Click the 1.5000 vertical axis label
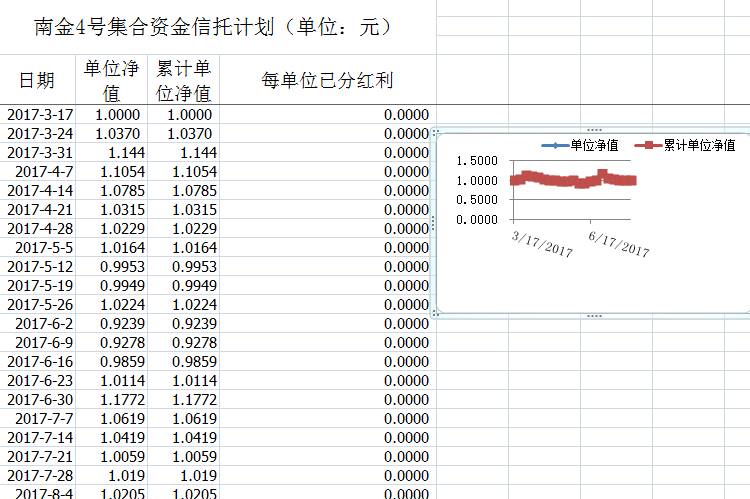This screenshot has height=499, width=750. pos(476,161)
